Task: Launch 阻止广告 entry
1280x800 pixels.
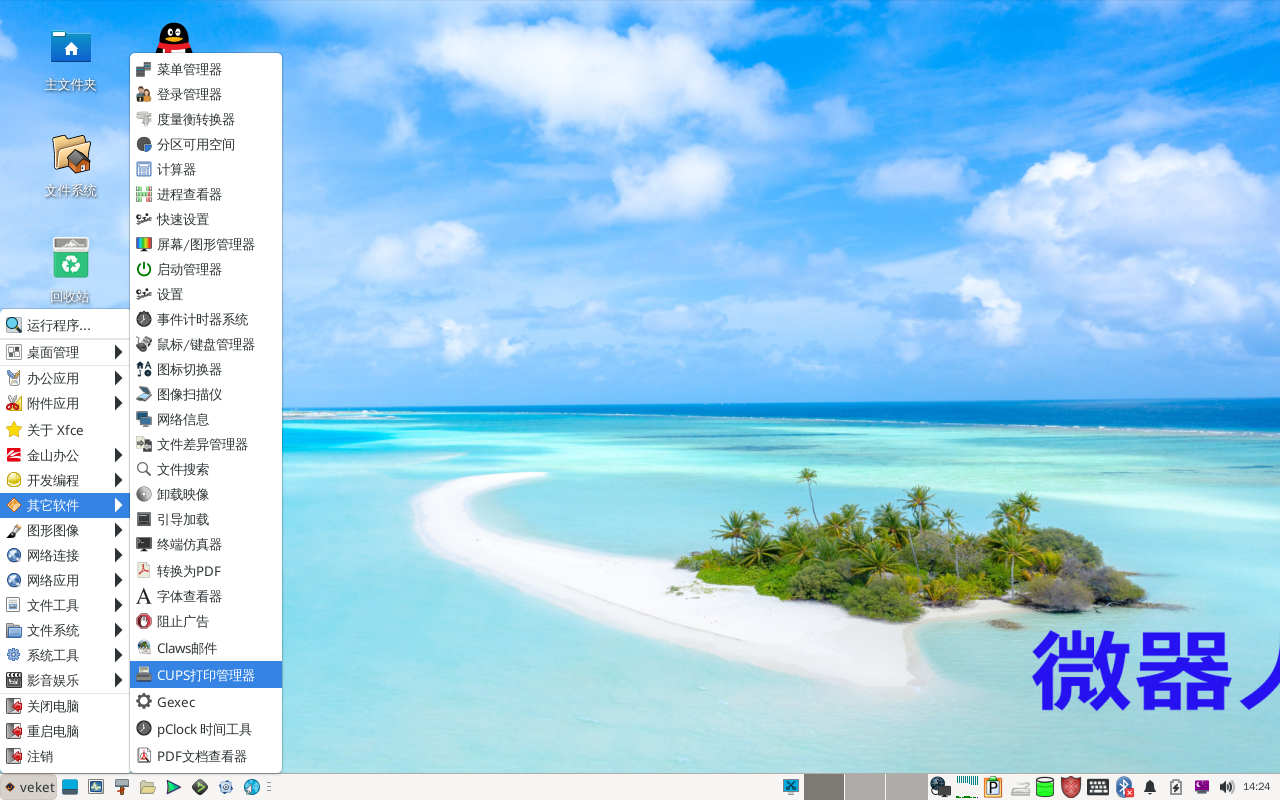Action: click(x=206, y=621)
